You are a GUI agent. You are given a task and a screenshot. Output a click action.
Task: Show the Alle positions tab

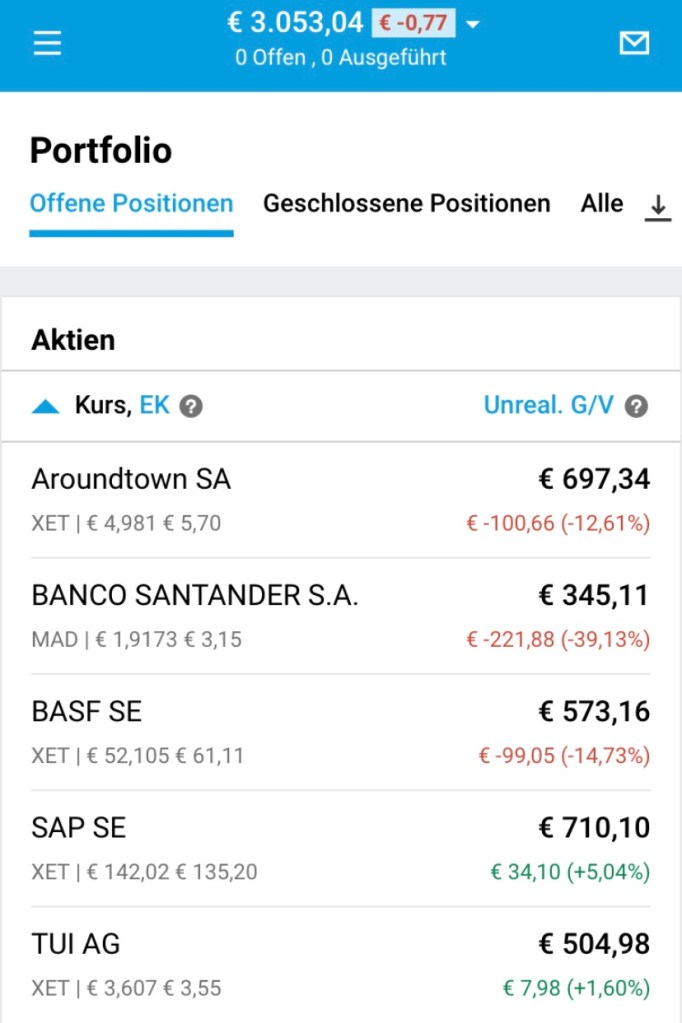(602, 204)
